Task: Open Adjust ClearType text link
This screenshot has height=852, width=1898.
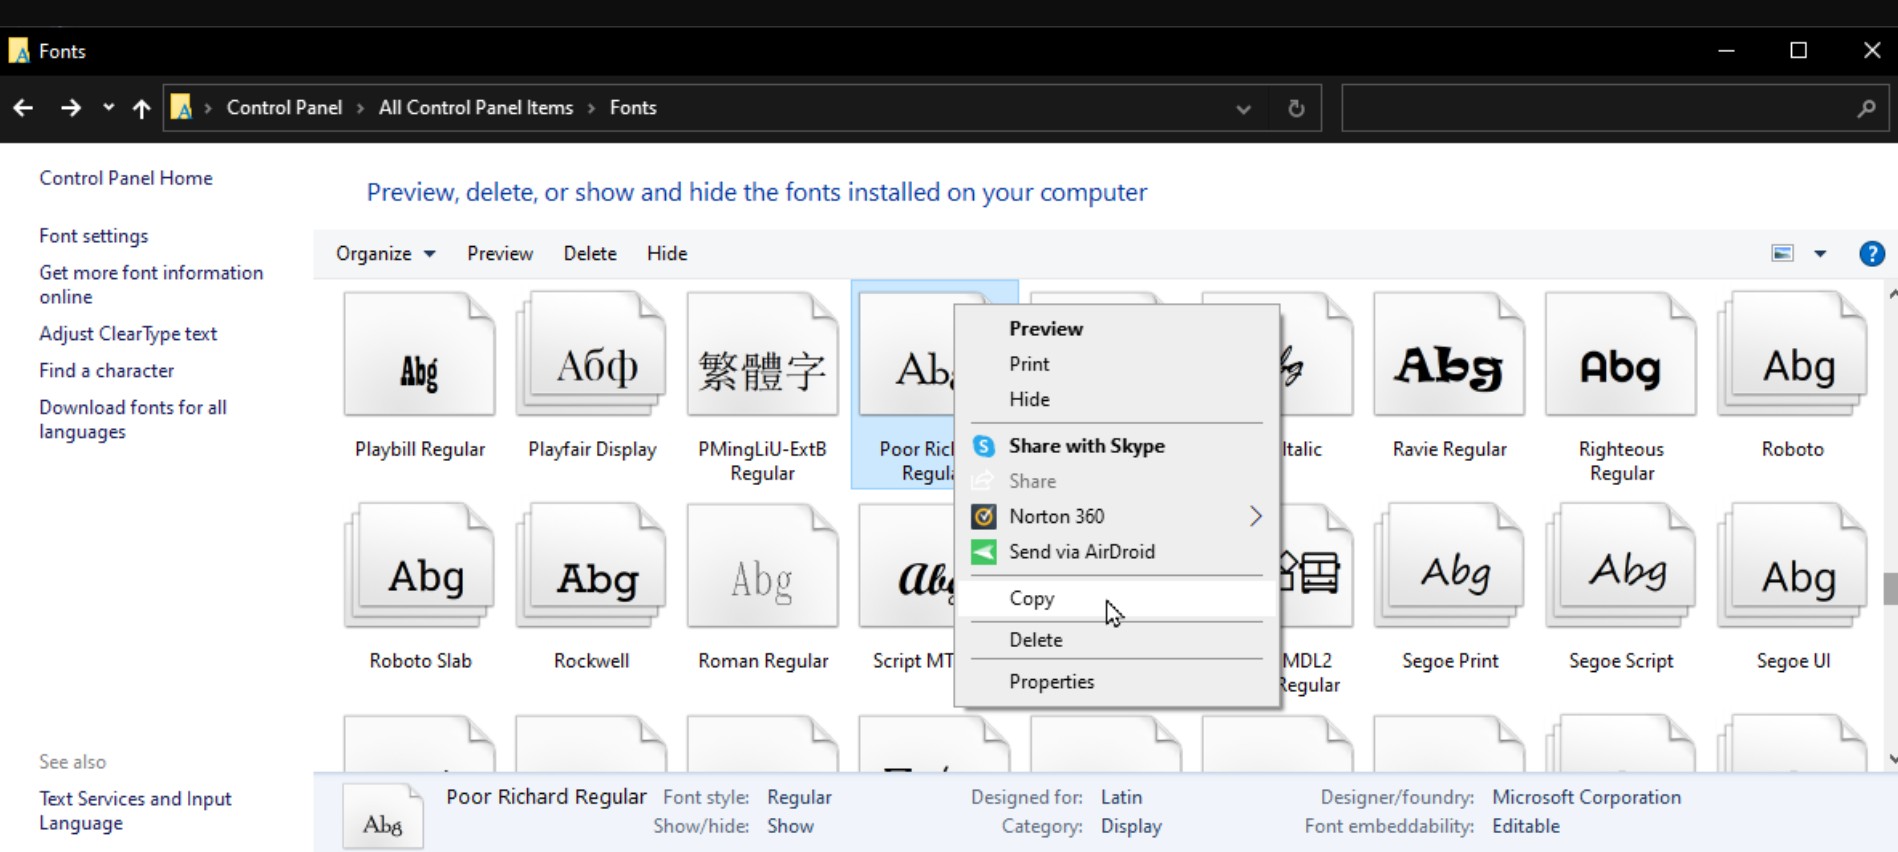Action: [128, 334]
